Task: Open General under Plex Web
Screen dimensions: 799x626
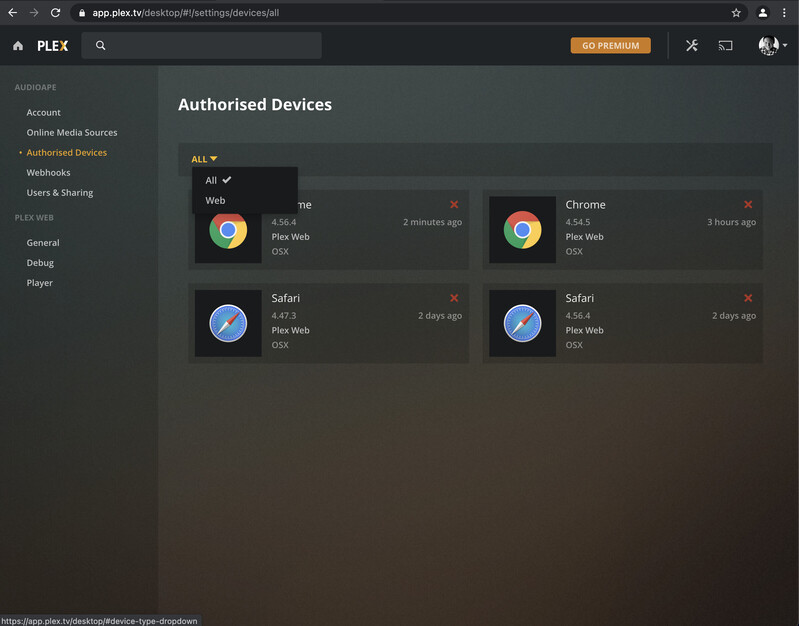Action: 43,243
